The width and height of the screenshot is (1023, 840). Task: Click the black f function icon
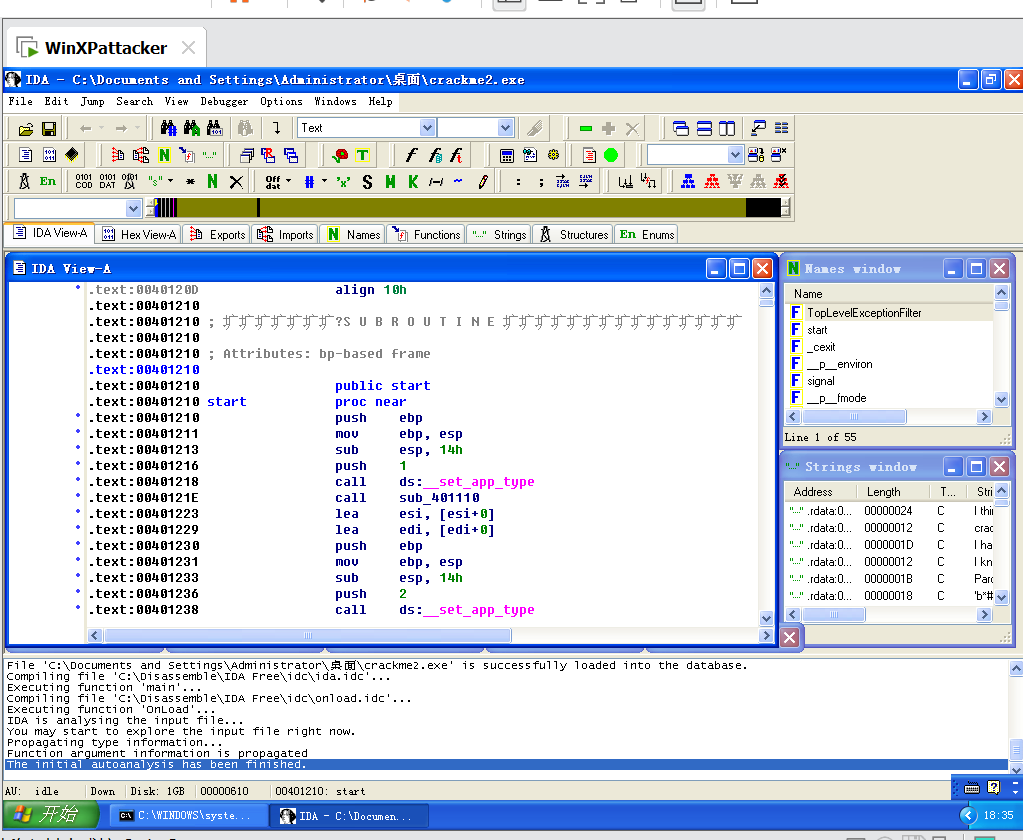tap(411, 155)
